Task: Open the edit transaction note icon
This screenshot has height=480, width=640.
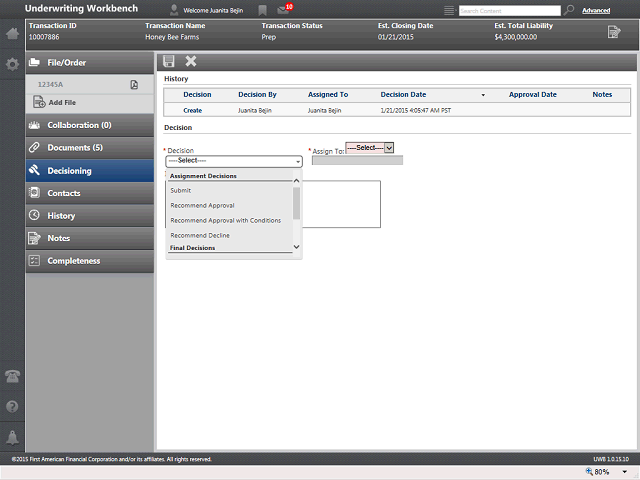Action: (614, 31)
